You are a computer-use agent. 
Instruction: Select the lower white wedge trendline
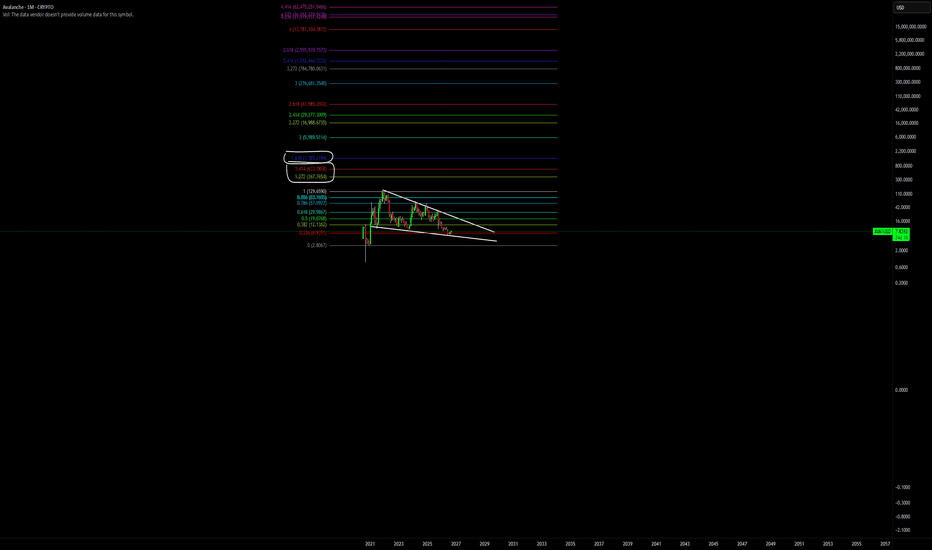tap(434, 234)
